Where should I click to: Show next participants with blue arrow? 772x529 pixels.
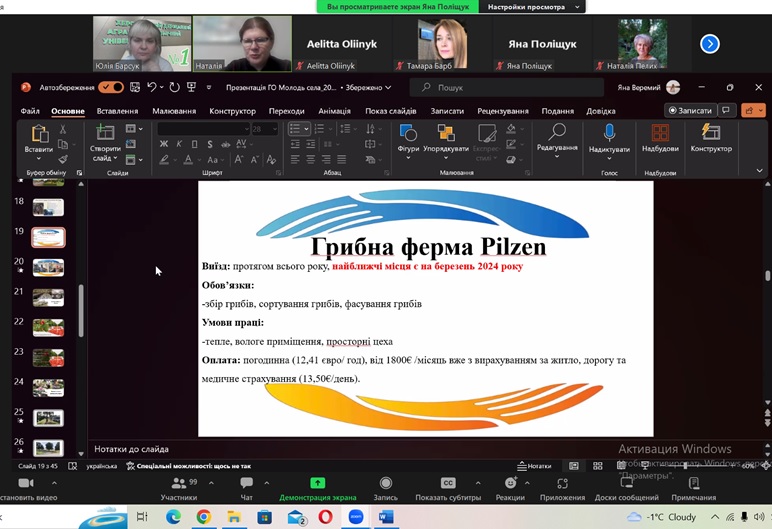[710, 44]
